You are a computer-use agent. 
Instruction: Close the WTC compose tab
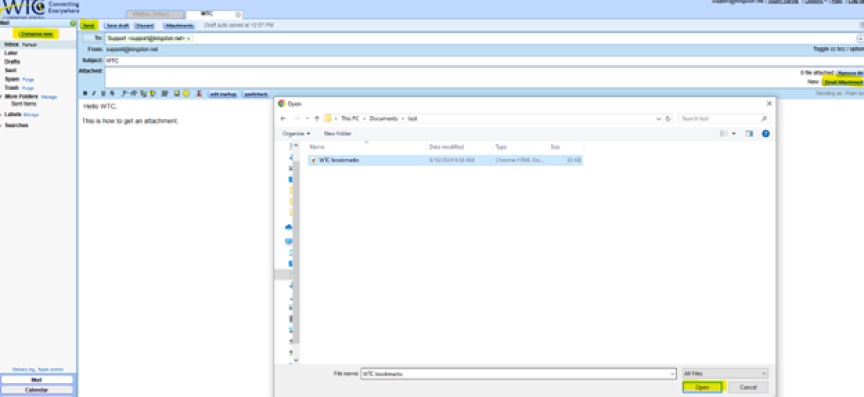(238, 15)
